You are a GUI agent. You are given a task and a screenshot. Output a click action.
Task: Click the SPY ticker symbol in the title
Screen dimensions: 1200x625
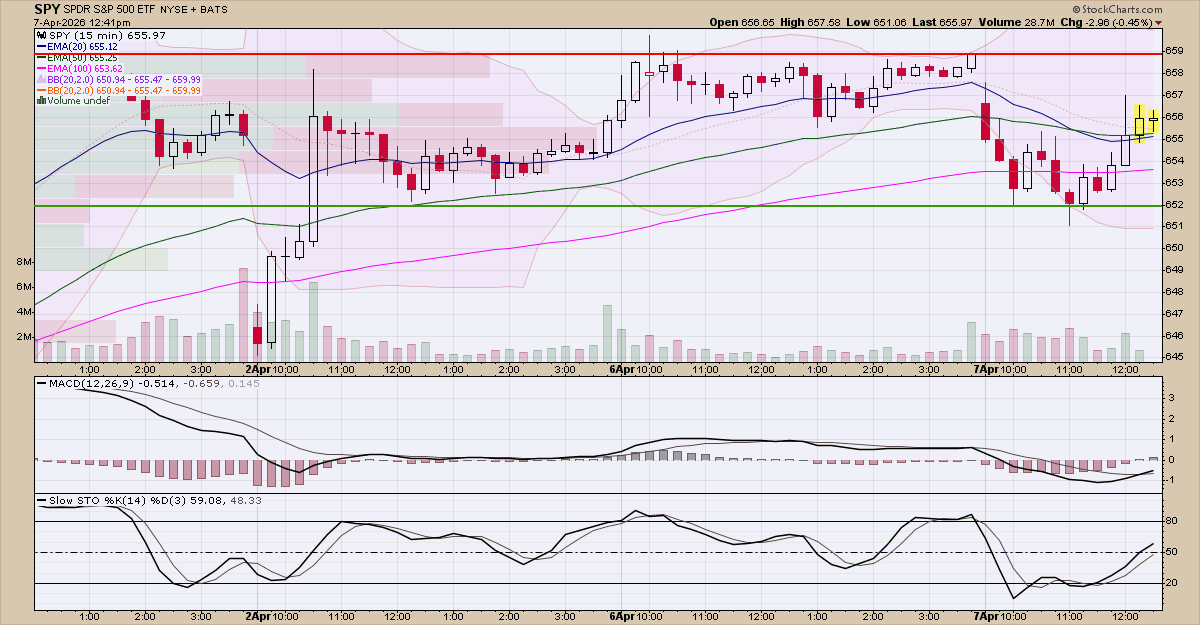click(x=48, y=9)
